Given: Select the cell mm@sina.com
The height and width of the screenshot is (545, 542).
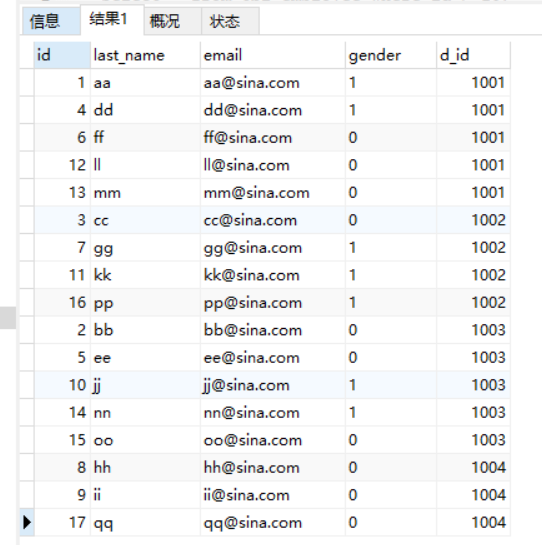Looking at the screenshot, I should pos(273,193).
